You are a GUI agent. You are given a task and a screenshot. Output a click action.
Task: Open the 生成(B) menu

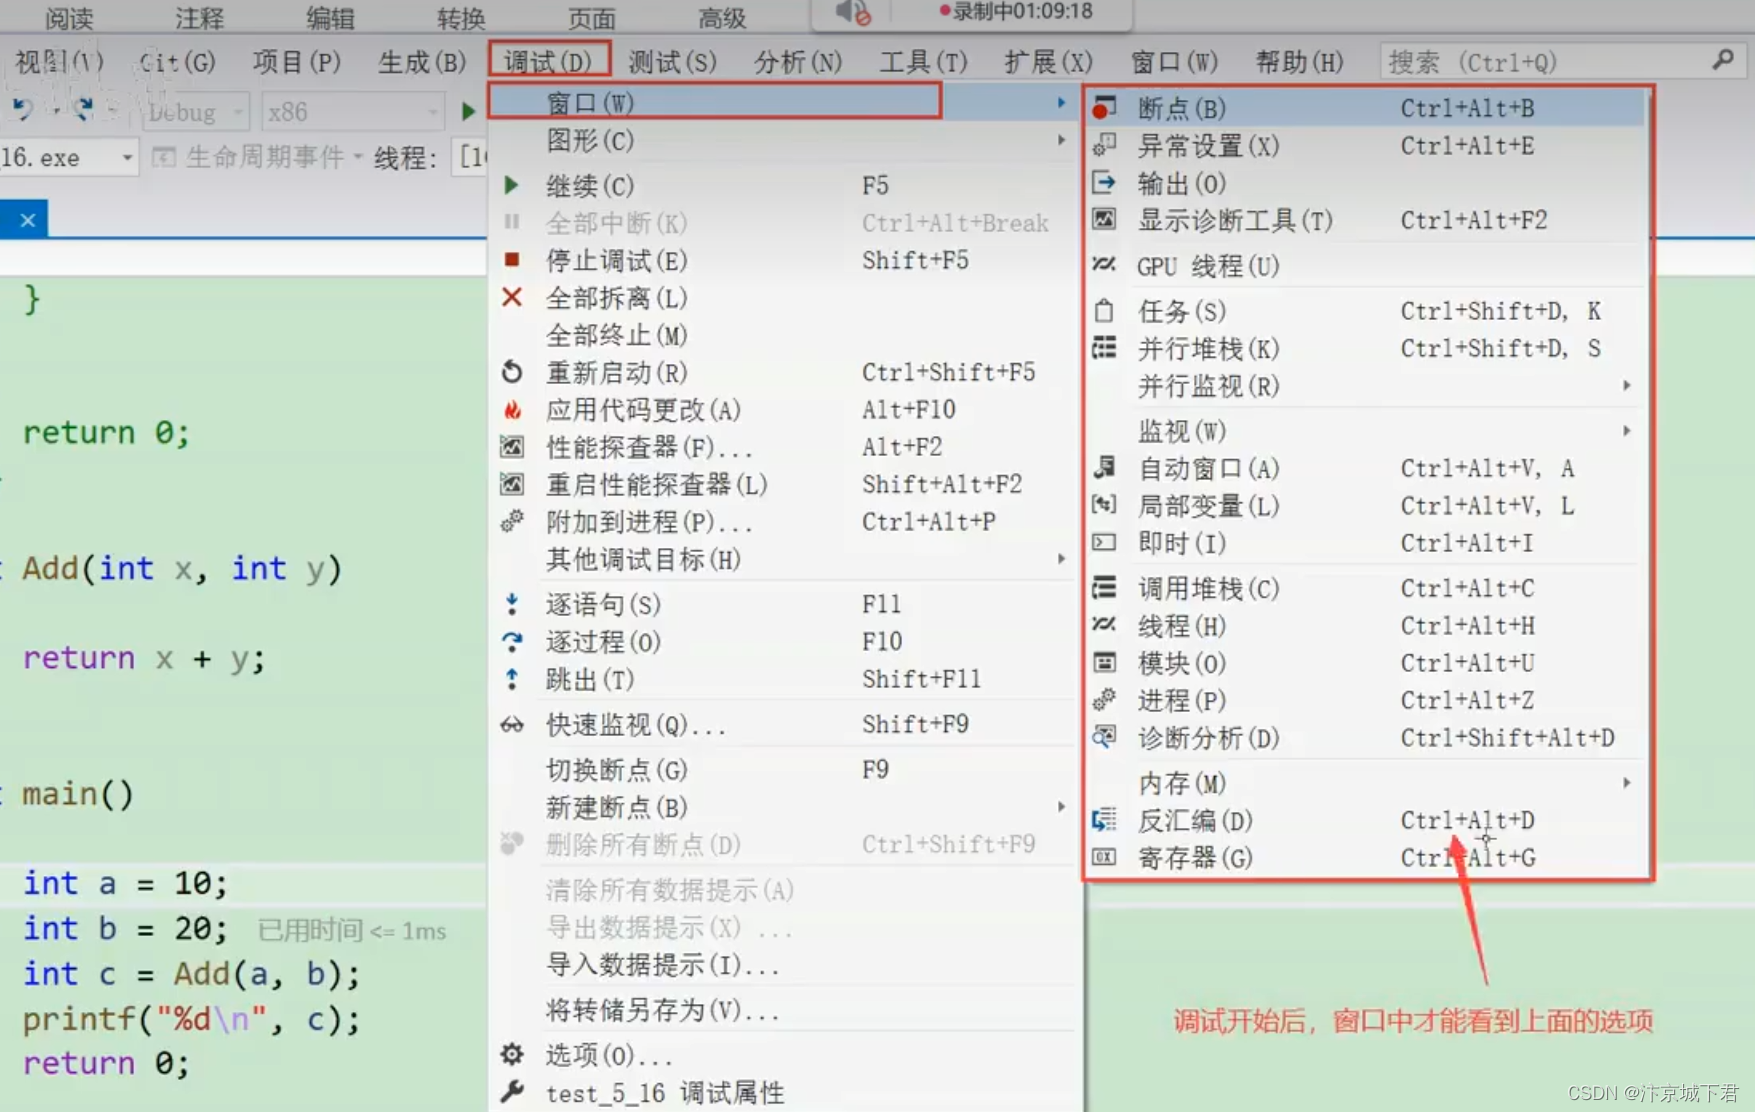coord(422,61)
